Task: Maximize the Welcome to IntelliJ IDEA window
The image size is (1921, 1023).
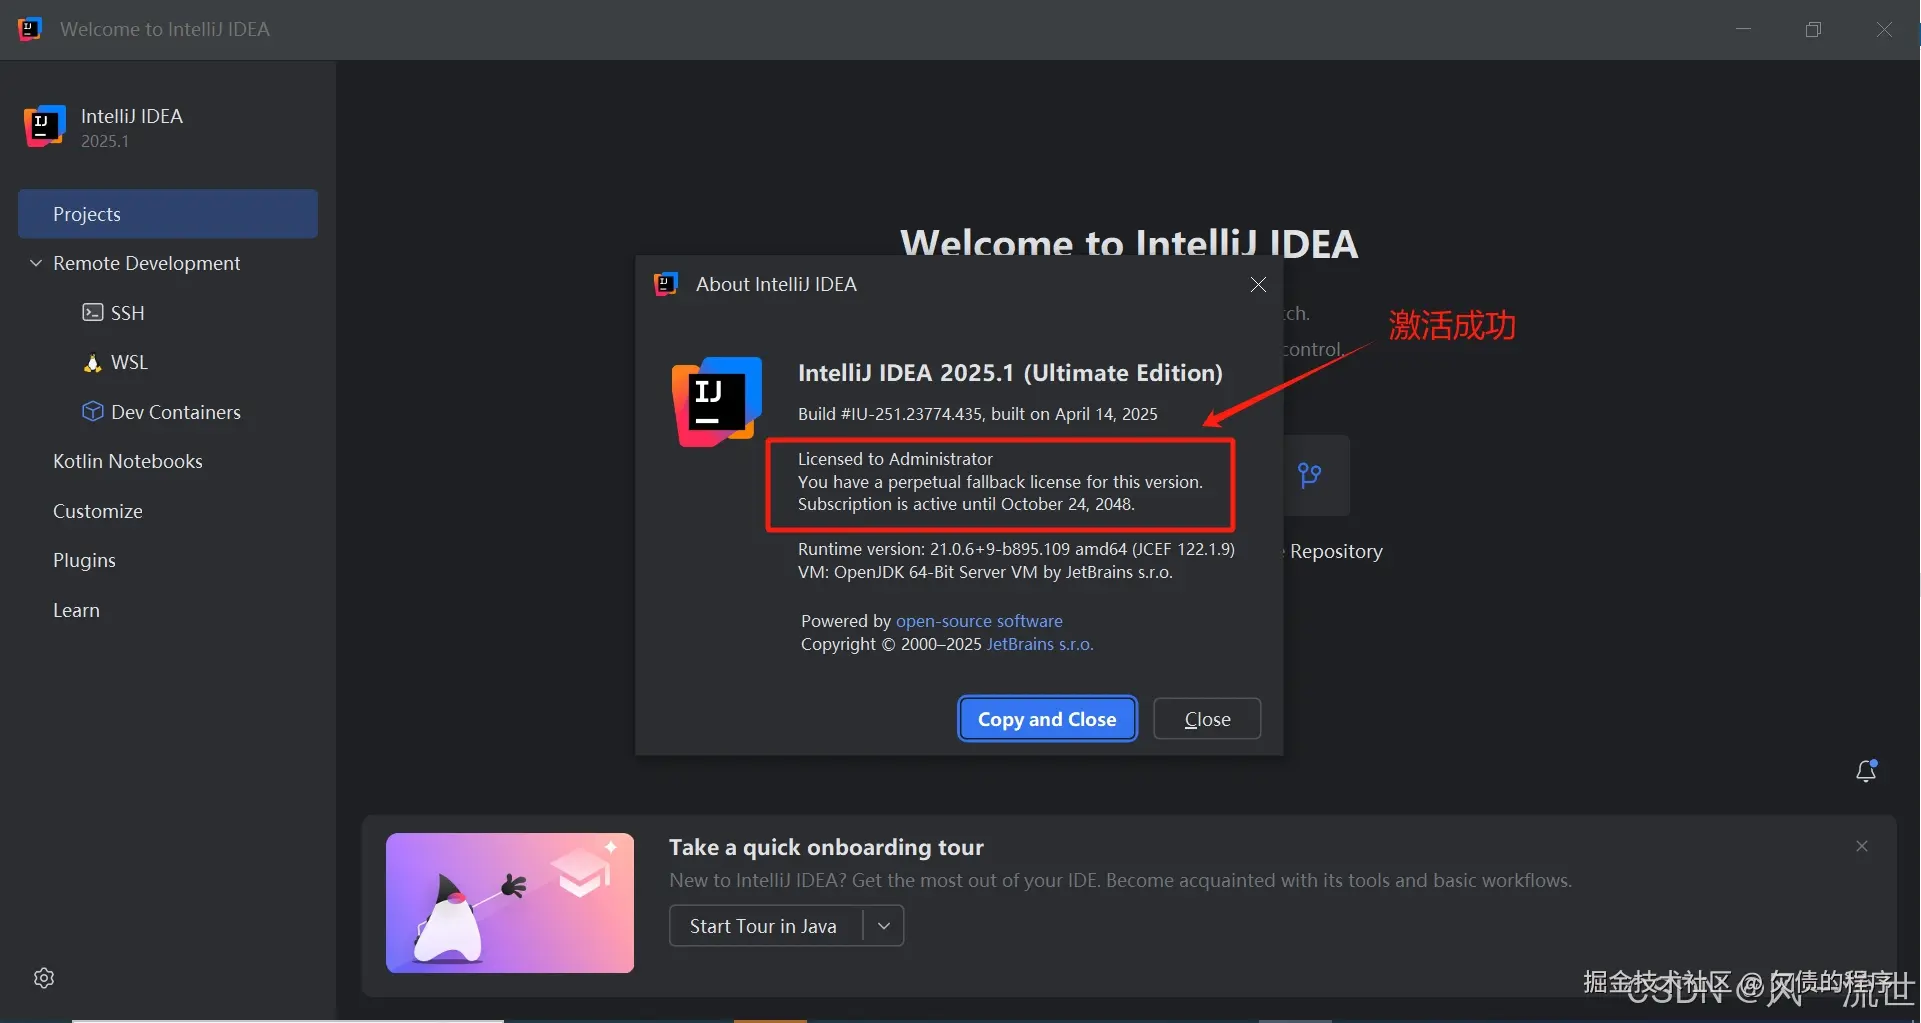Action: [1814, 29]
